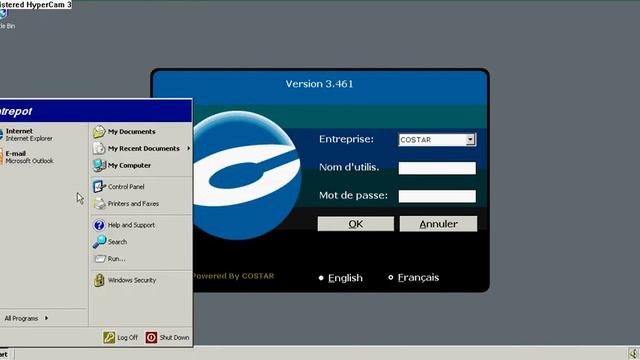
Task: Expand the All Programs menu
Action: pos(26,318)
